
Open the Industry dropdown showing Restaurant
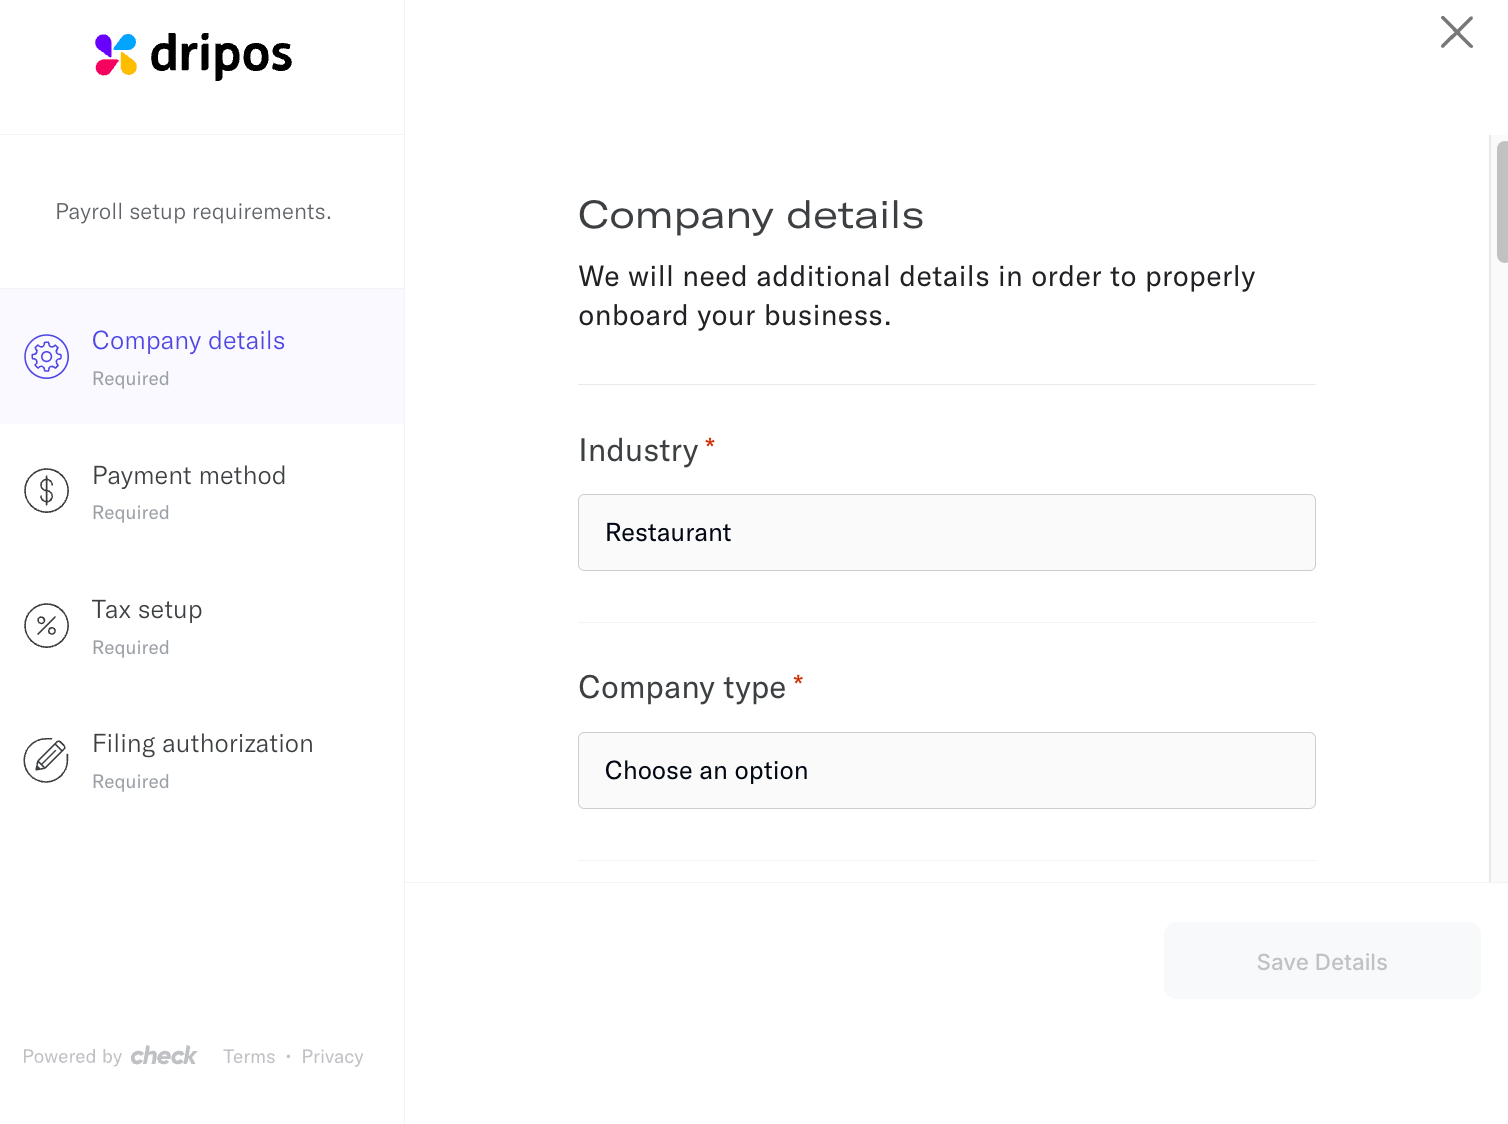pos(946,533)
